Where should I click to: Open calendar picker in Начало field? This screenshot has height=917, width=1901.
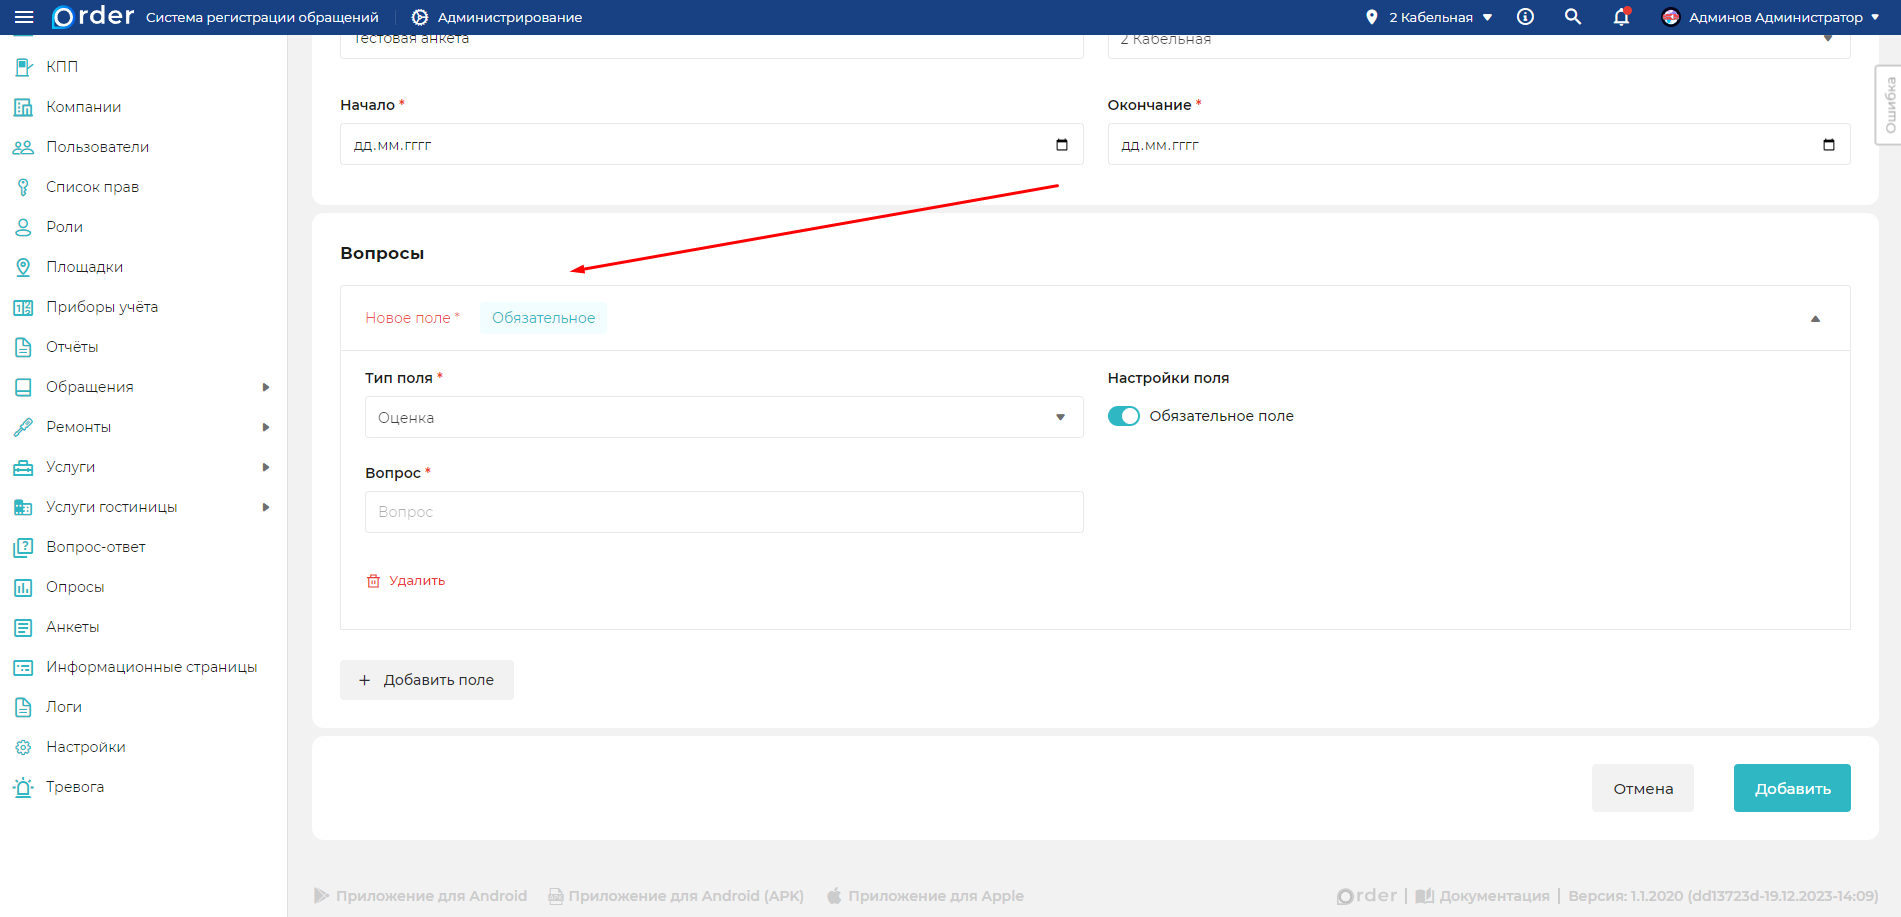tap(1062, 145)
